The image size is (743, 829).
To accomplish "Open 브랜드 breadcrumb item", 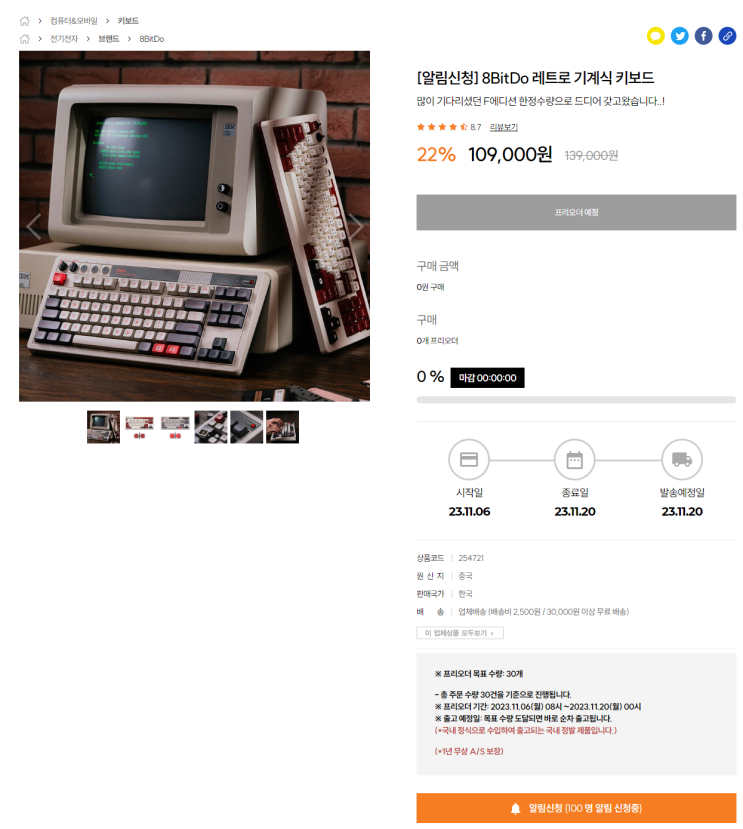I will [x=108, y=39].
